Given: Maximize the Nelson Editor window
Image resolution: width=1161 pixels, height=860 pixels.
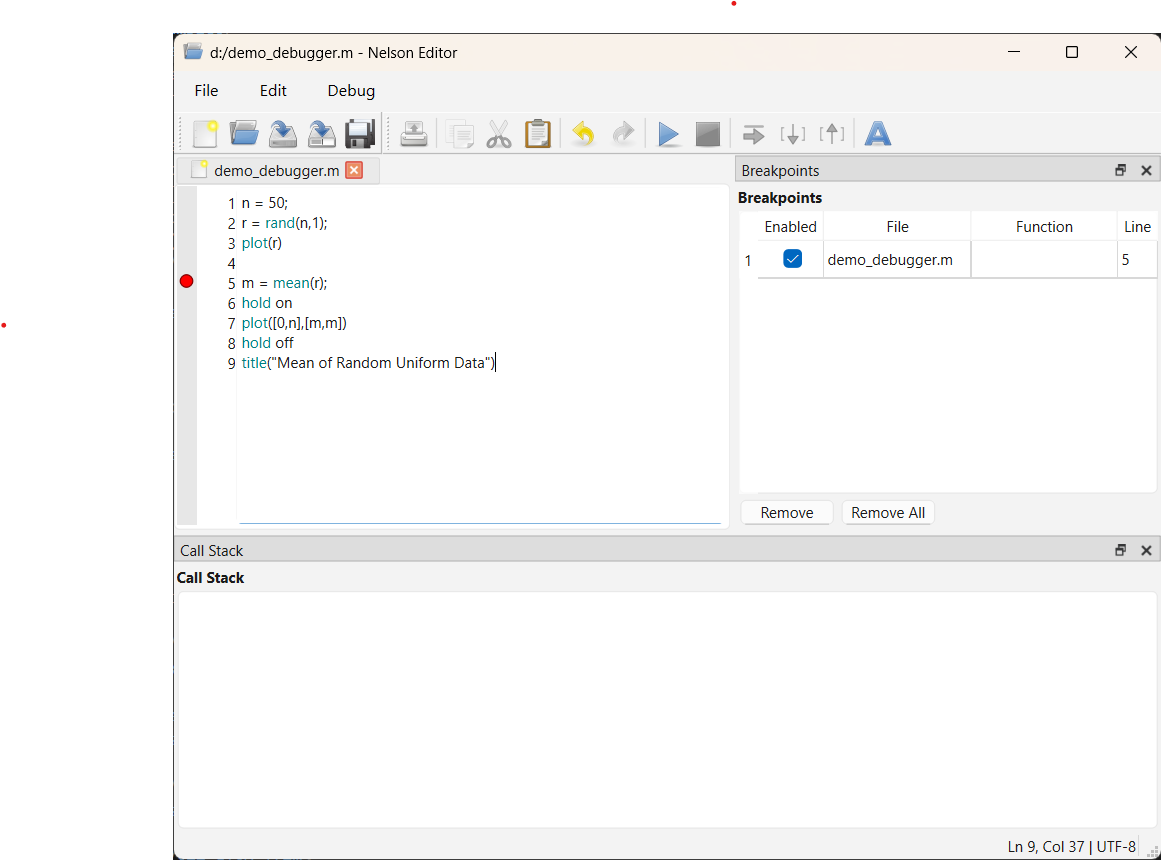Looking at the screenshot, I should tap(1071, 52).
